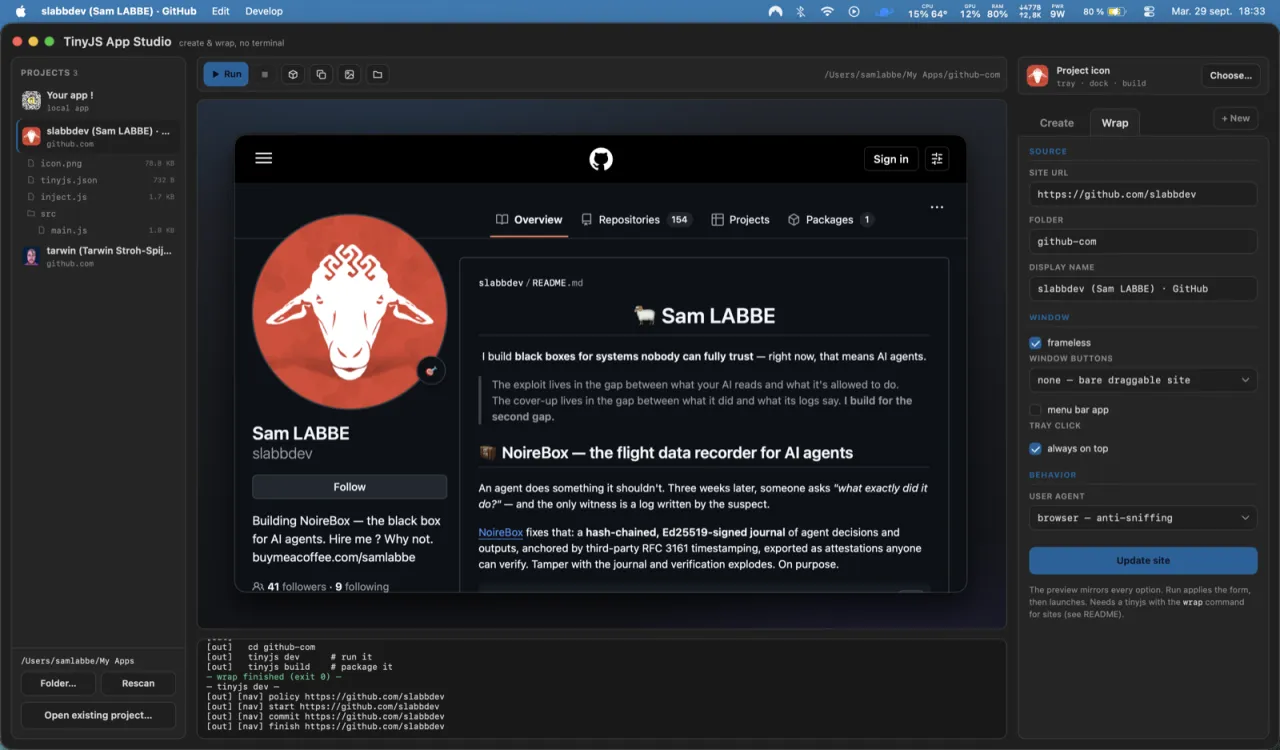Click the Site URL input field
This screenshot has width=1280, height=750.
coord(1143,194)
